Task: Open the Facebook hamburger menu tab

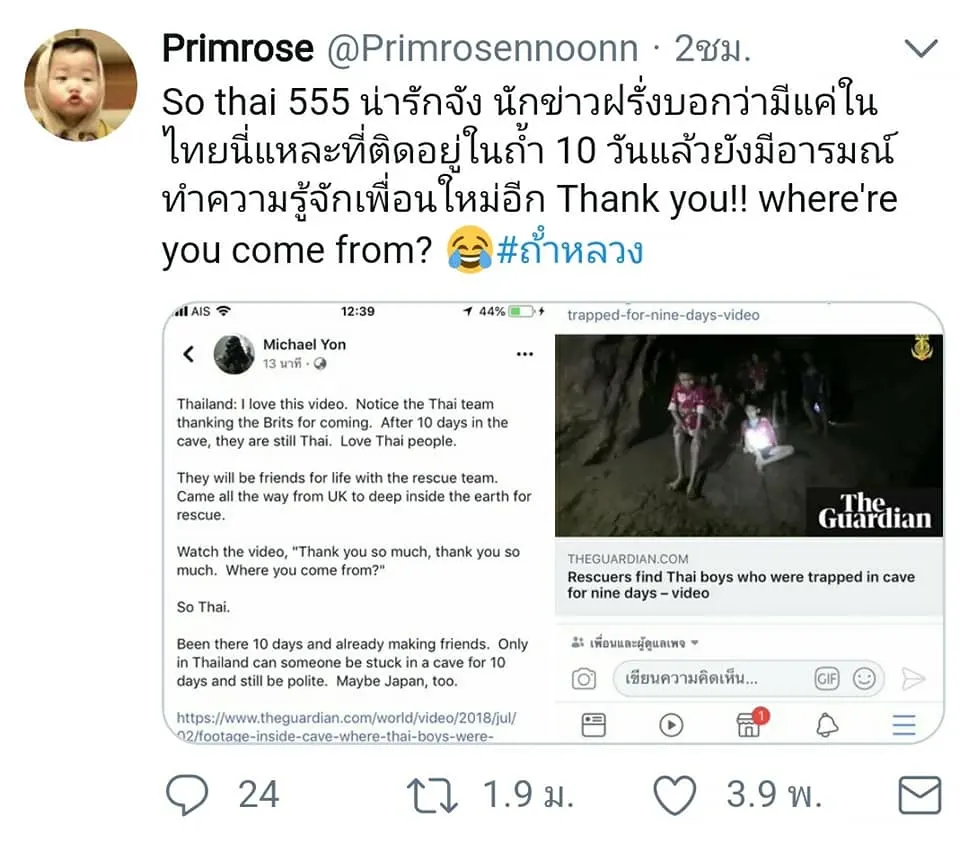Action: coord(904,725)
